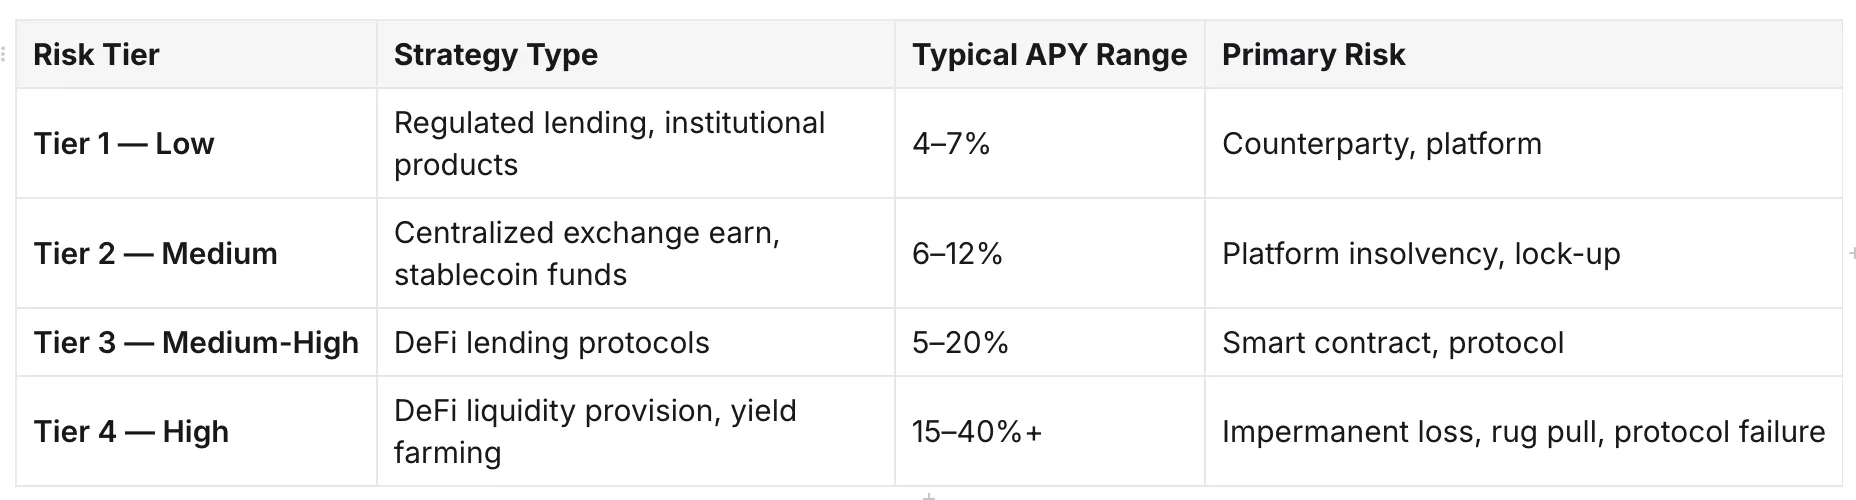1856x500 pixels.
Task: Click the Tier 3 — Medium-High cell
Action: click(197, 342)
